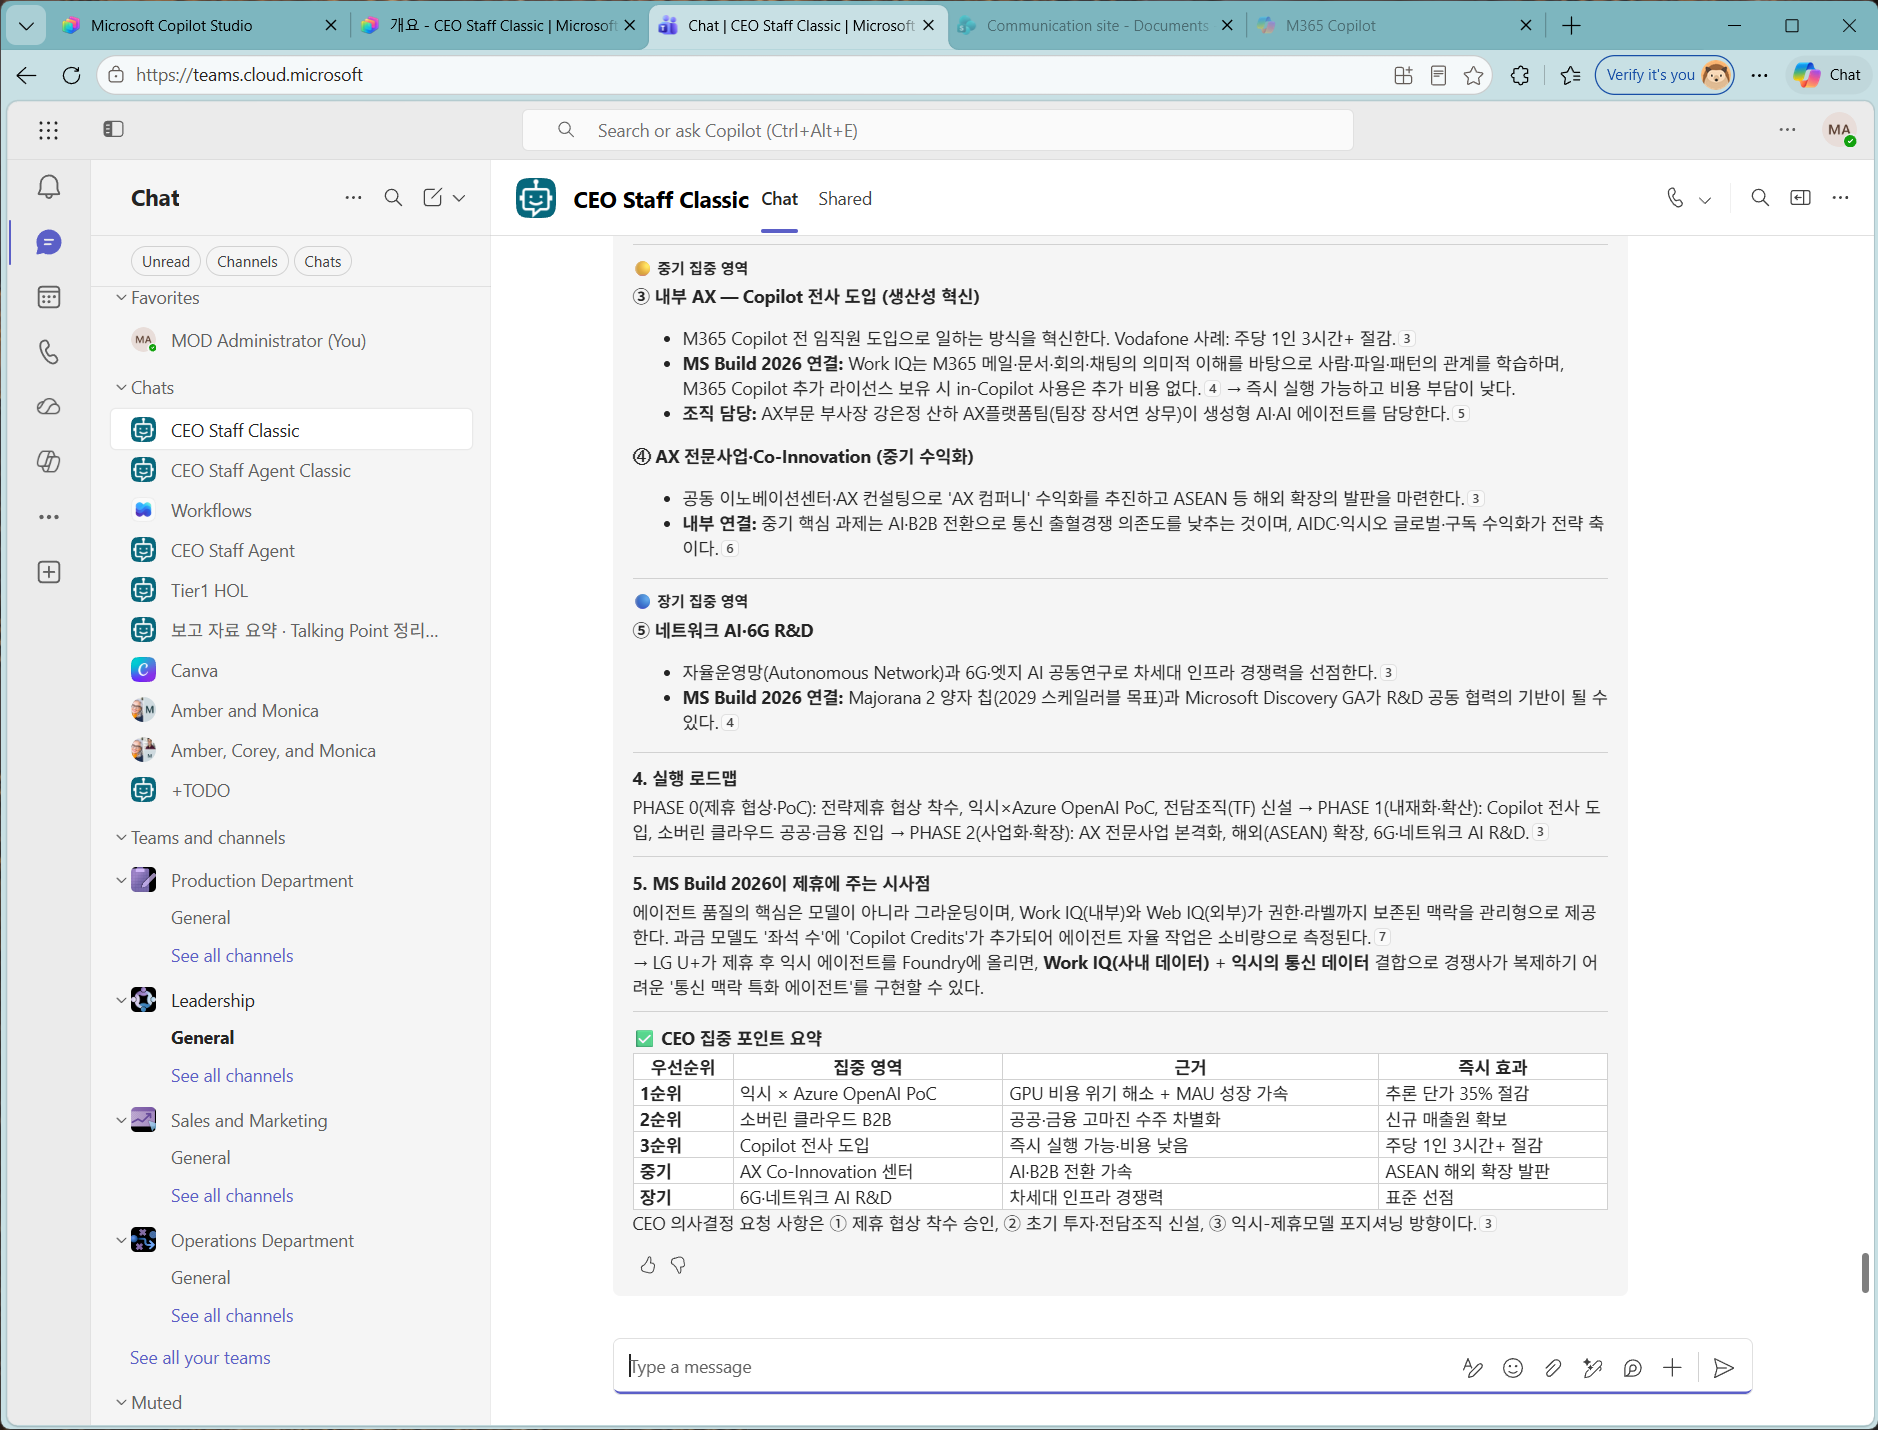This screenshot has width=1878, height=1430.
Task: Open the Calendar icon in the left rail
Action: tap(49, 297)
